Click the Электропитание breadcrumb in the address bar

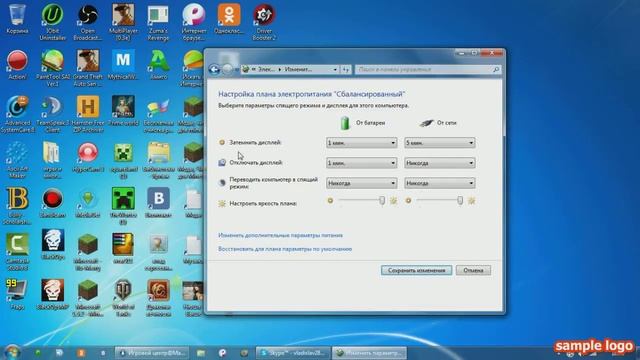coord(267,70)
